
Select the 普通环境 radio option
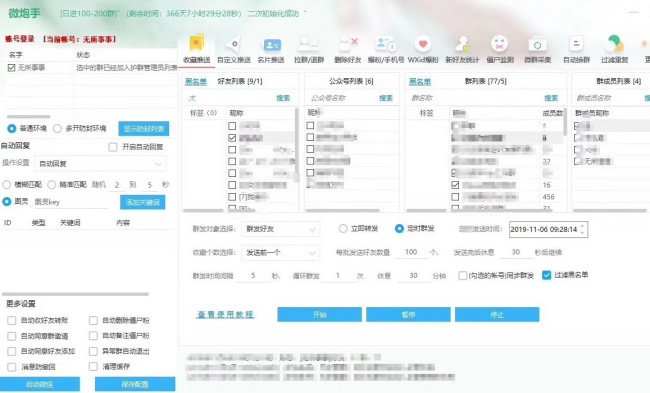[12, 129]
